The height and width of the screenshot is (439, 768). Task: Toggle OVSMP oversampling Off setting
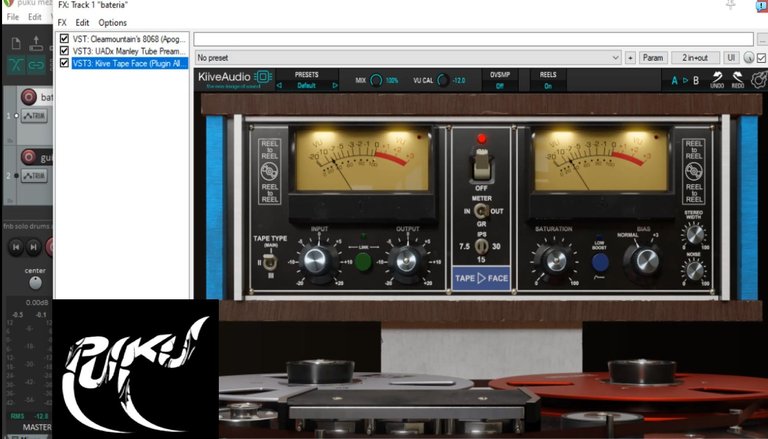[x=500, y=86]
